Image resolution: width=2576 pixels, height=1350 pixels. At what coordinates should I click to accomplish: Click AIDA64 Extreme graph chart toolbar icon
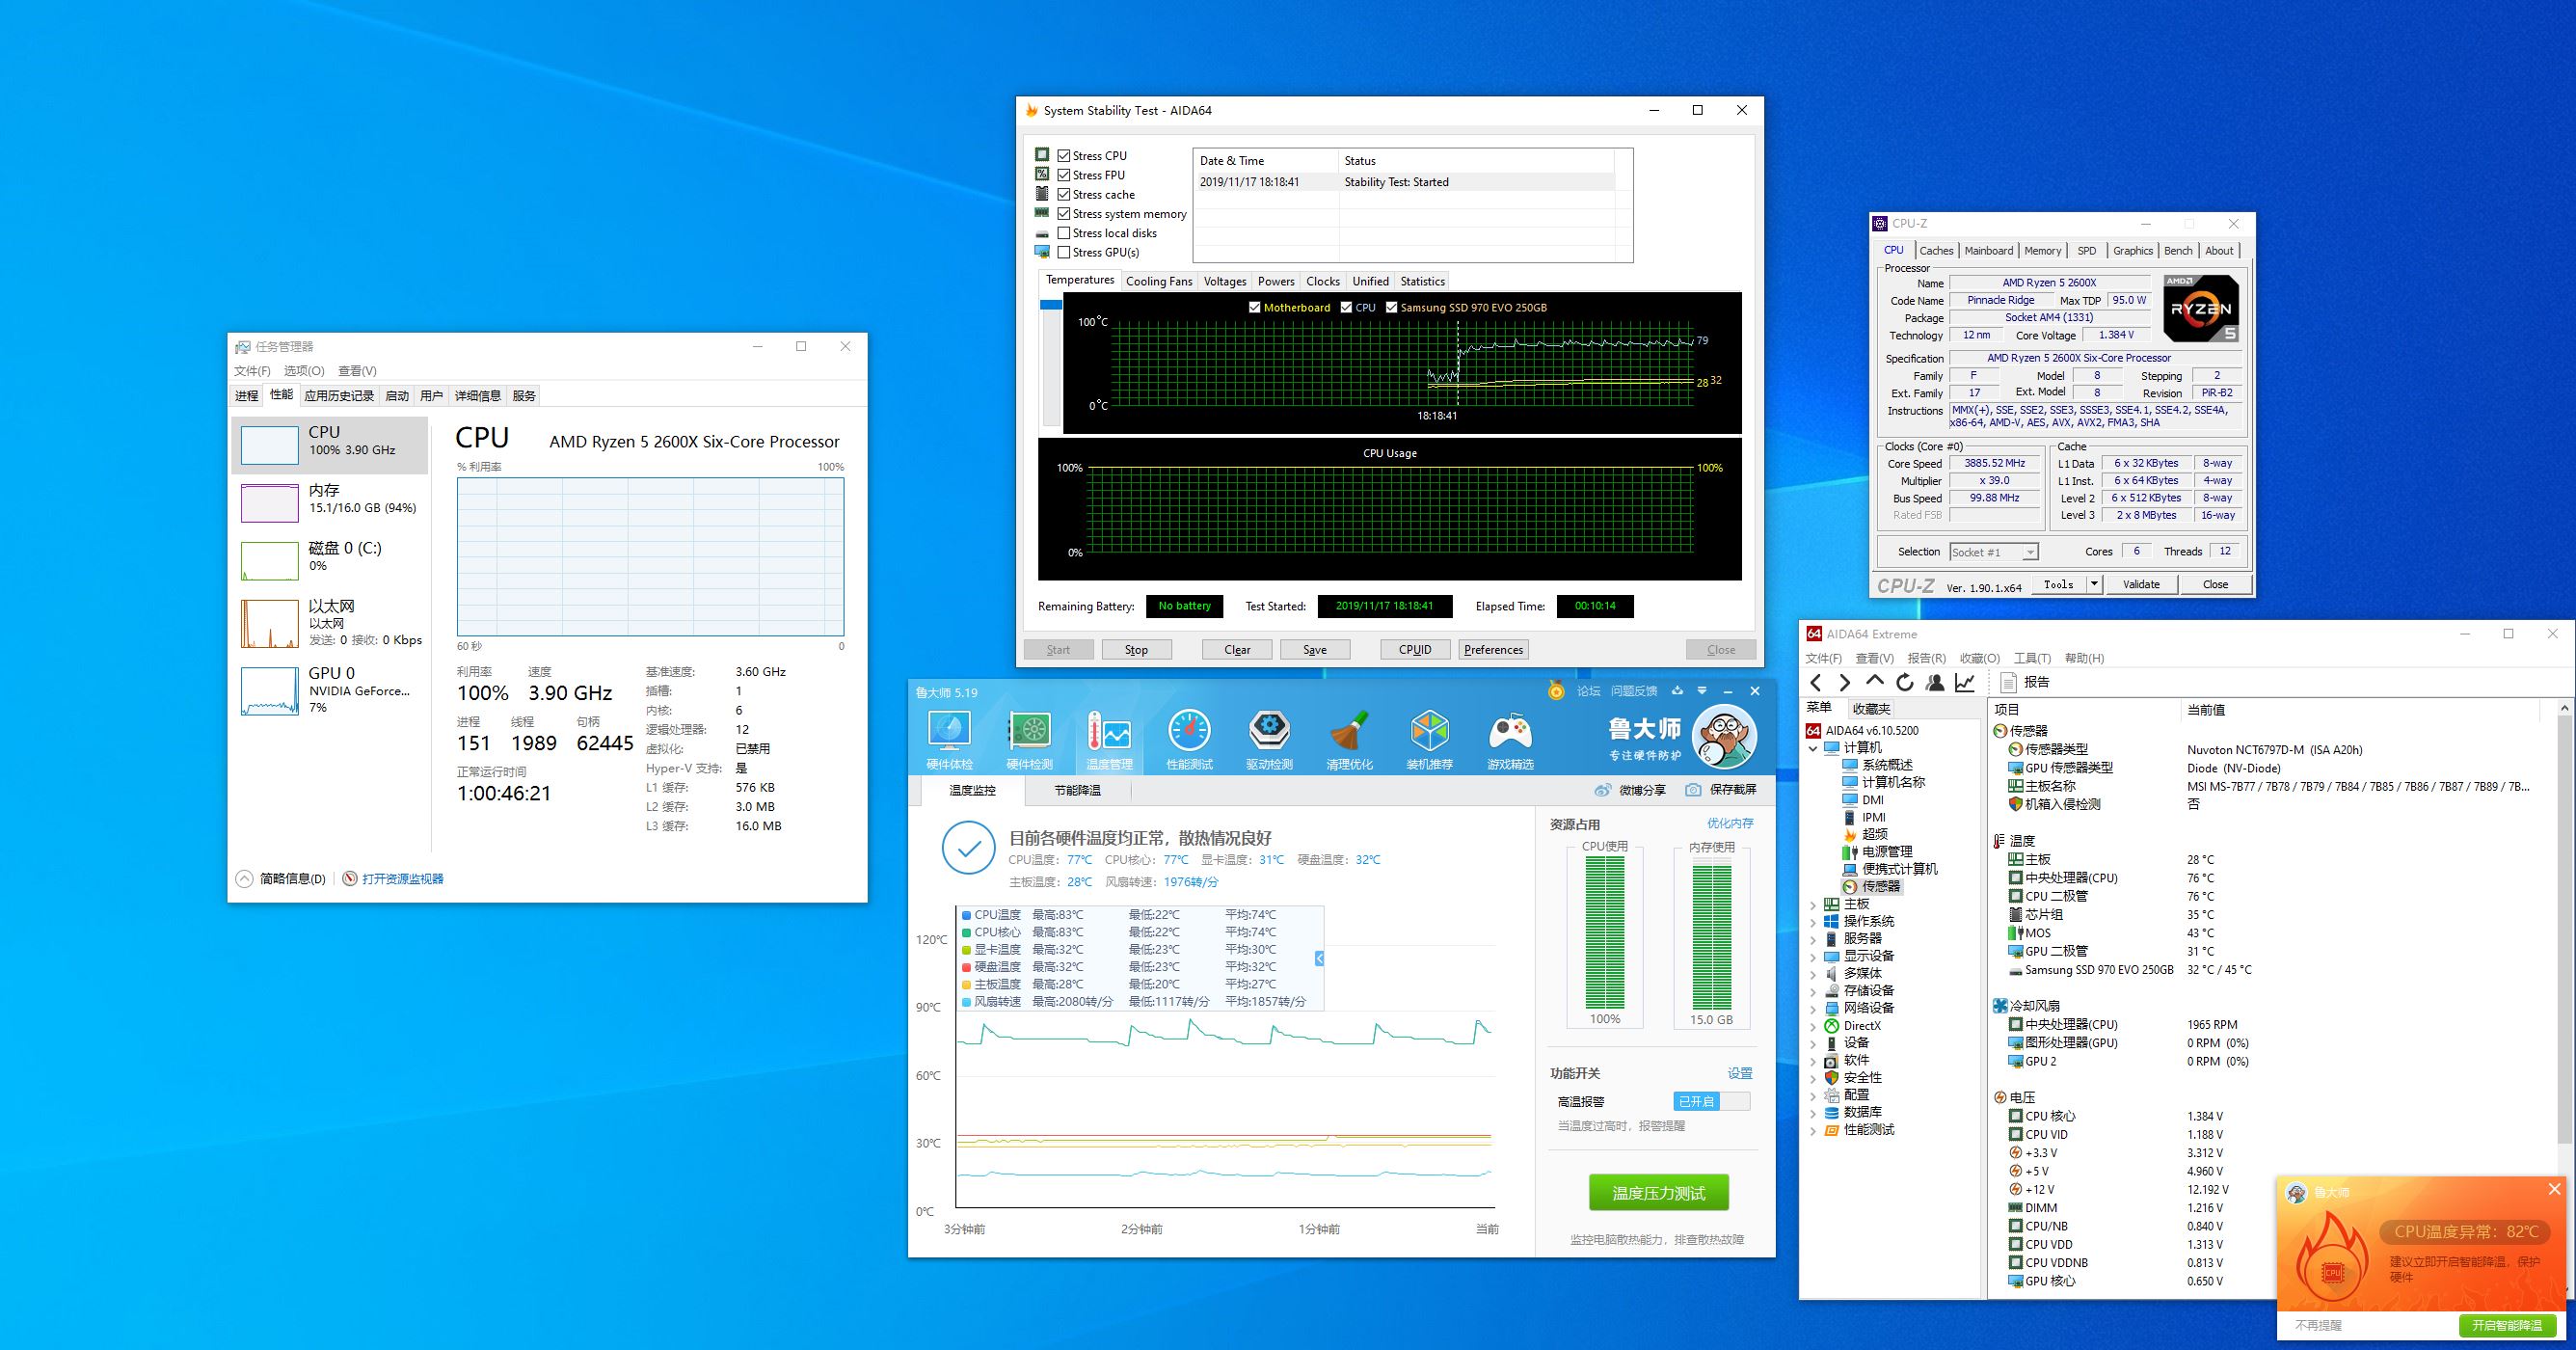click(1965, 682)
